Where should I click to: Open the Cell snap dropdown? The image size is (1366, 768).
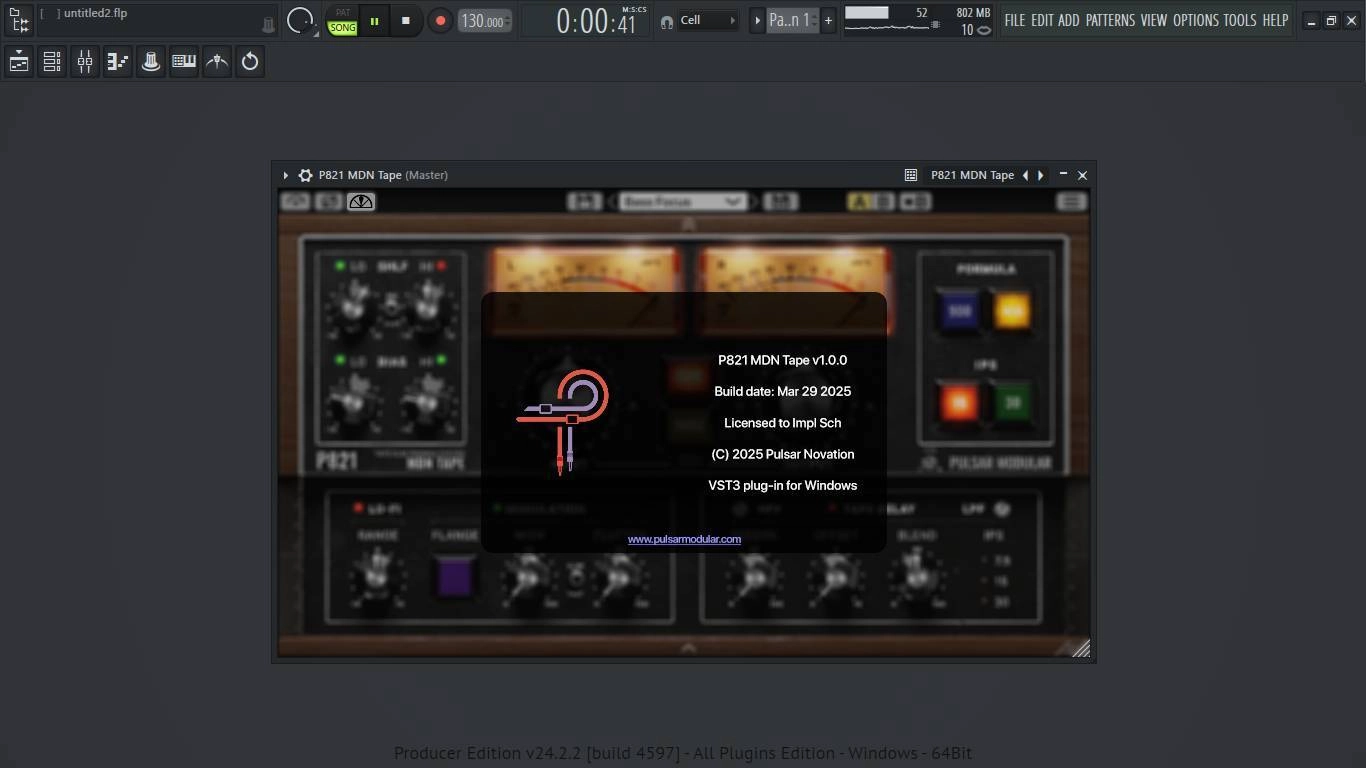click(x=708, y=21)
